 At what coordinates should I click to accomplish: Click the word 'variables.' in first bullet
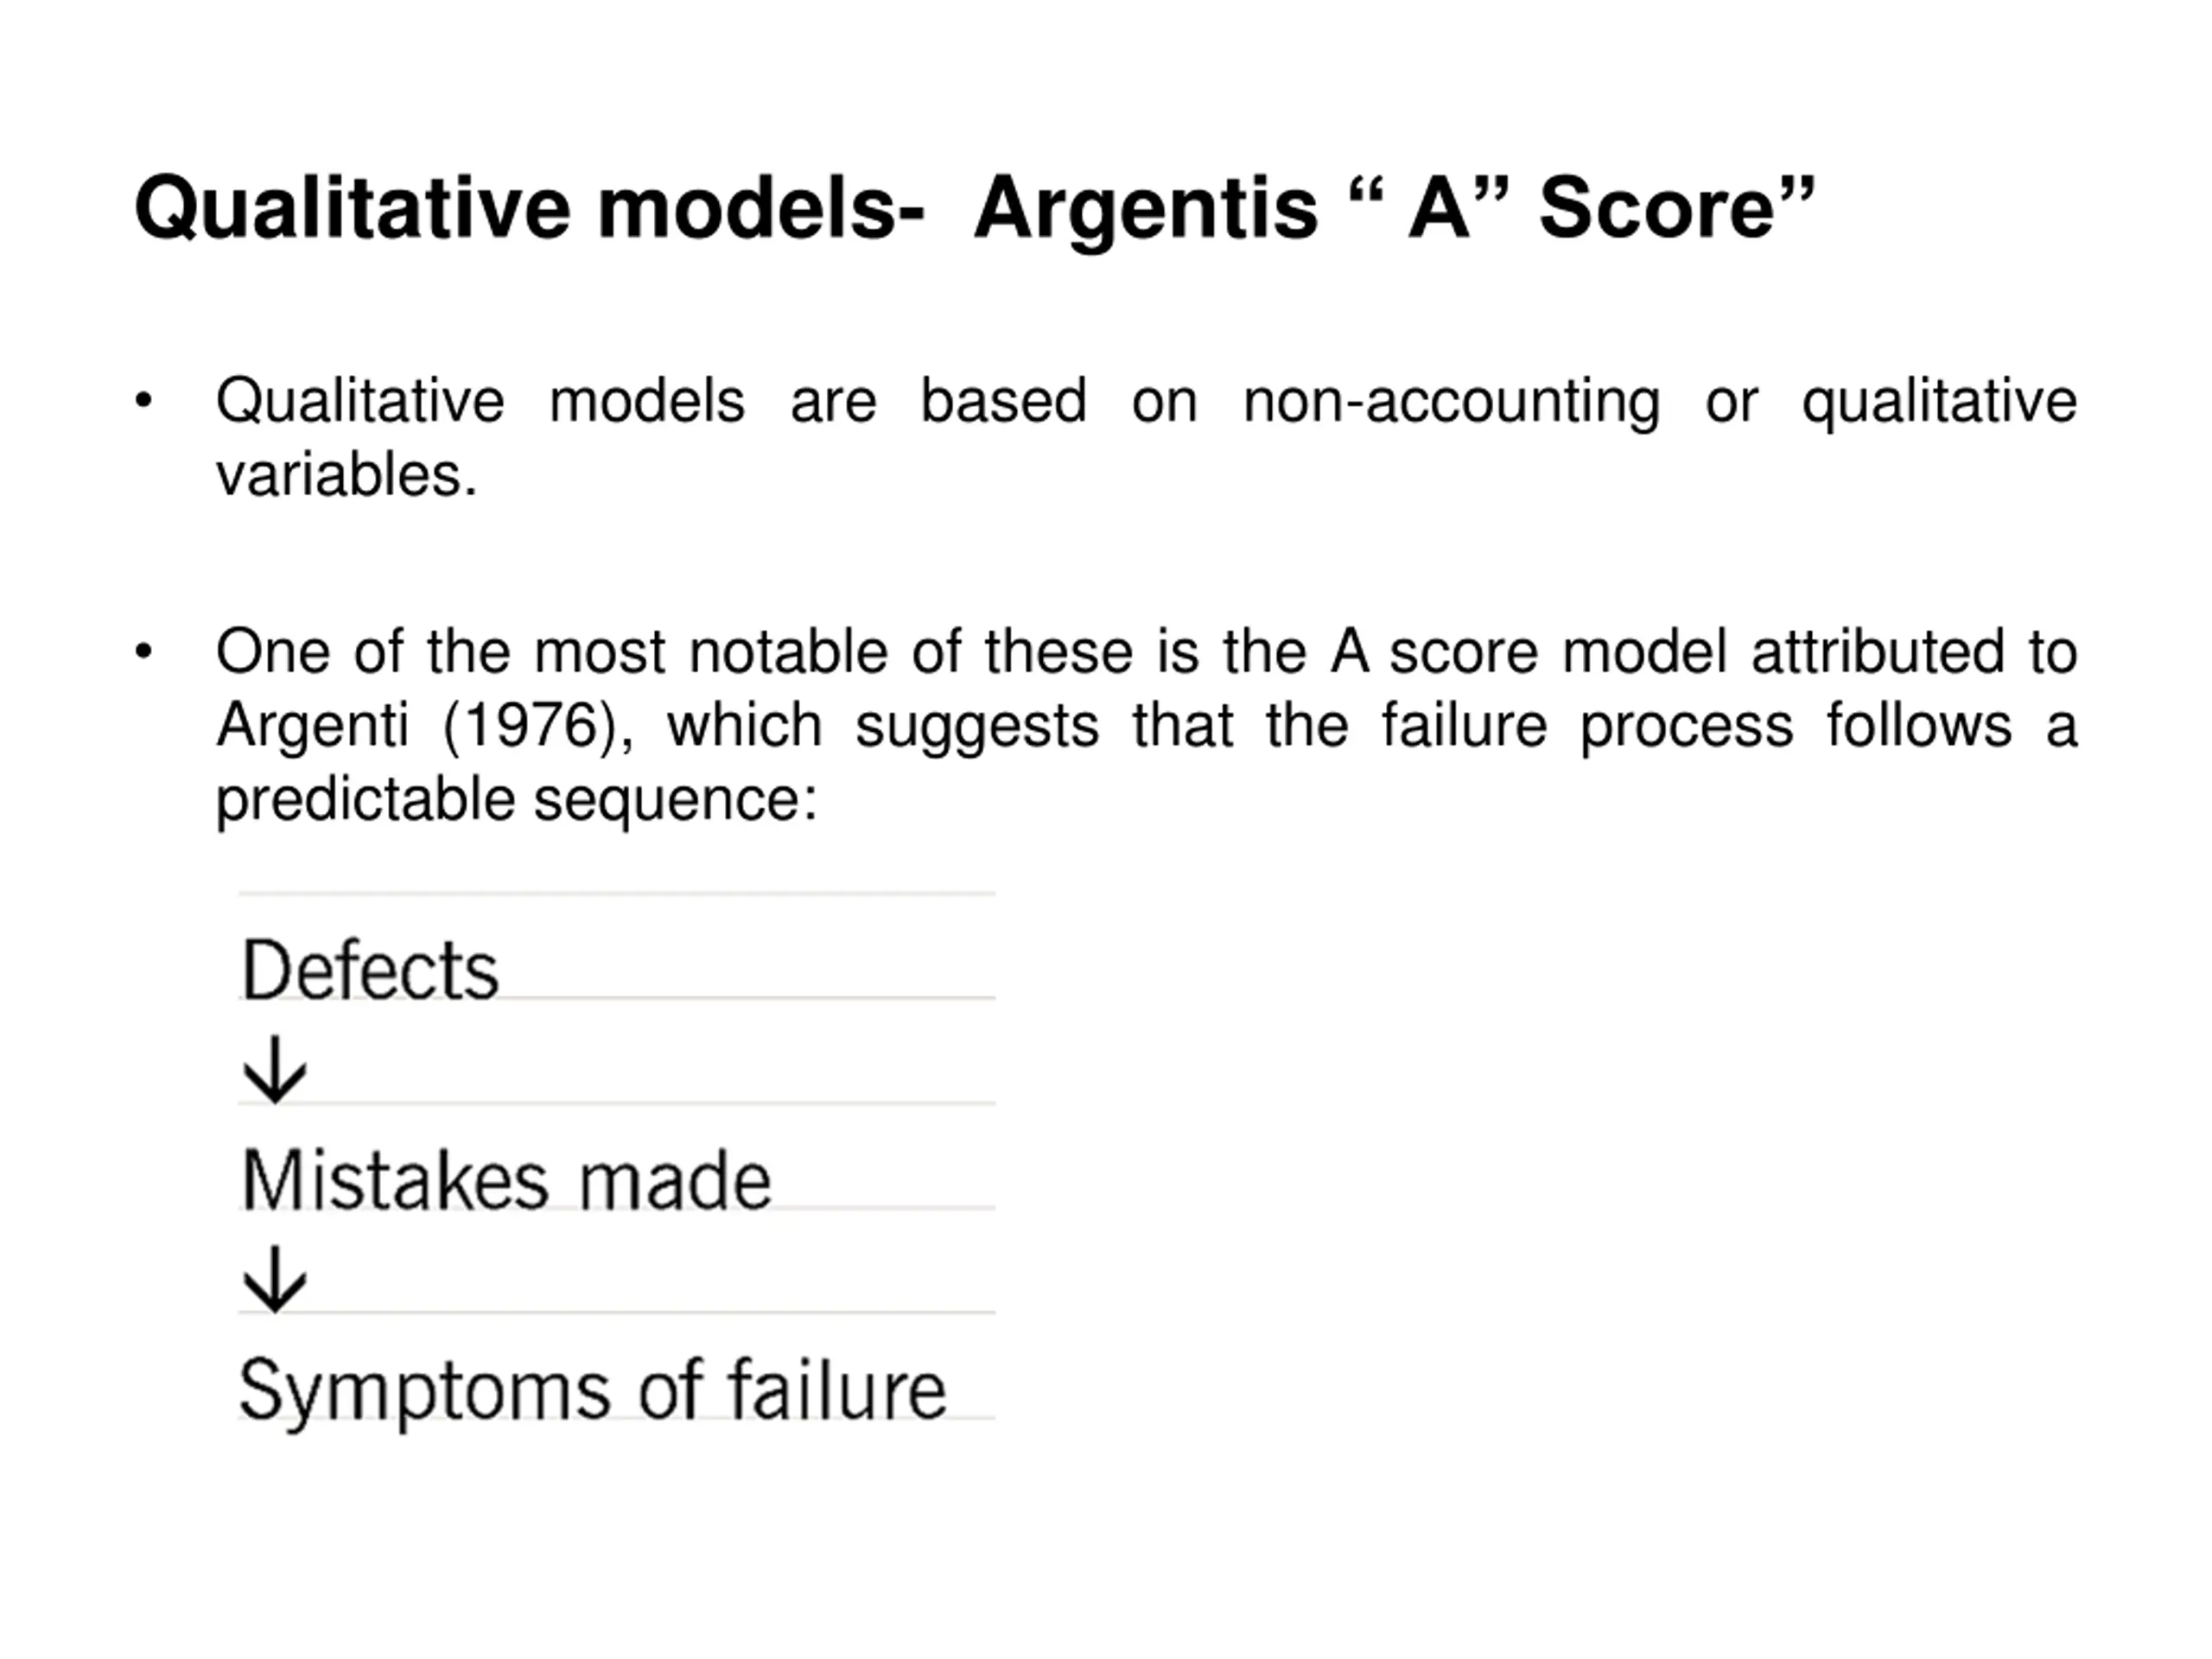pyautogui.click(x=347, y=475)
